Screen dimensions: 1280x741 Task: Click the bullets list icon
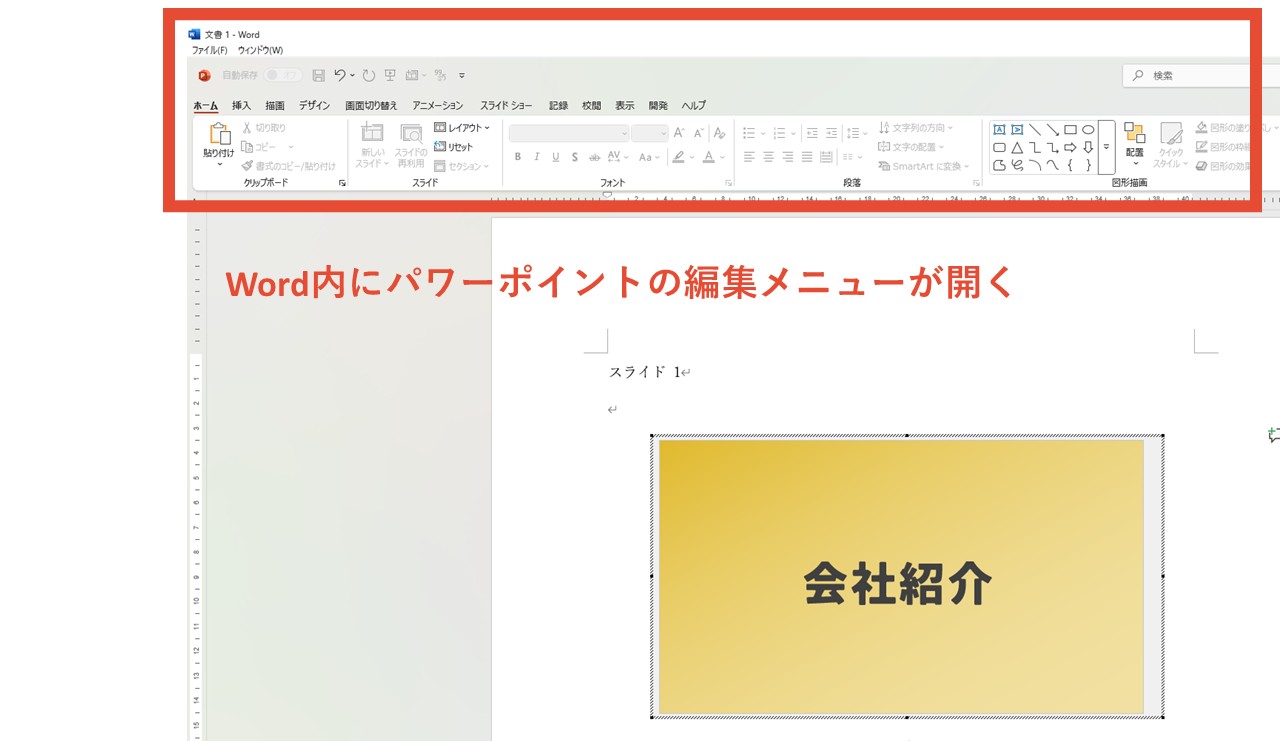749,133
